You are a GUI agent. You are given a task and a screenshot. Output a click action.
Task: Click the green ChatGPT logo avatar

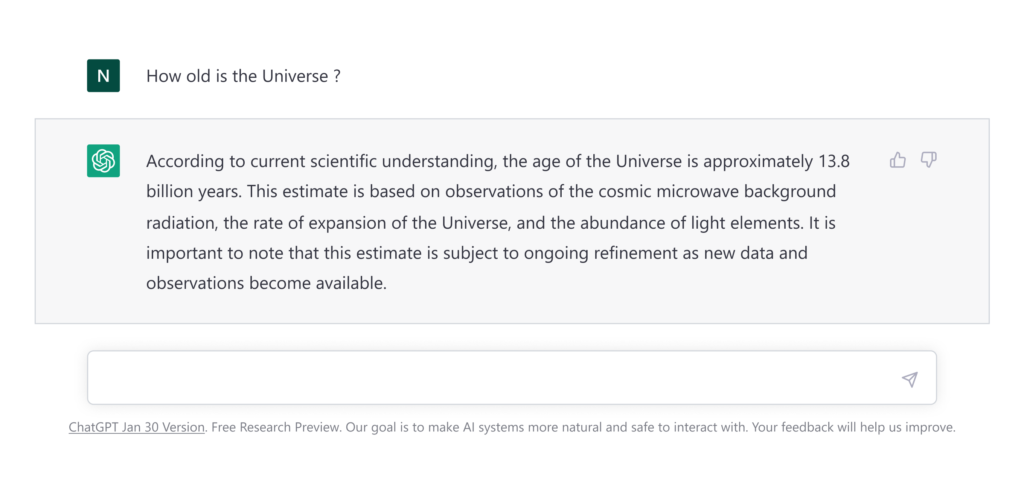[103, 161]
